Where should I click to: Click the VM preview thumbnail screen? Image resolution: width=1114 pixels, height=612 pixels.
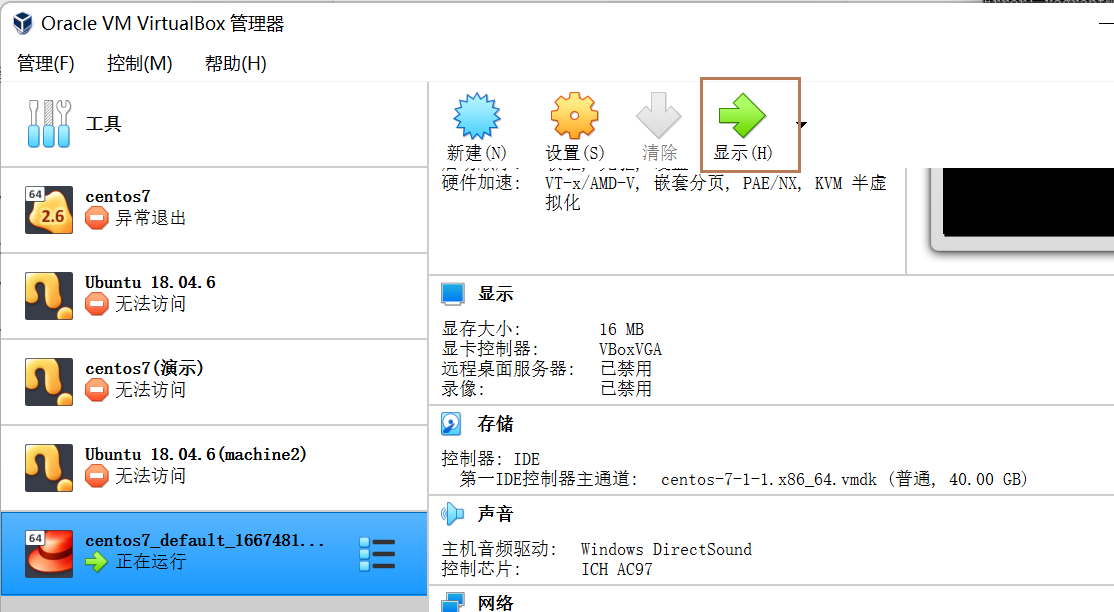coord(1028,201)
